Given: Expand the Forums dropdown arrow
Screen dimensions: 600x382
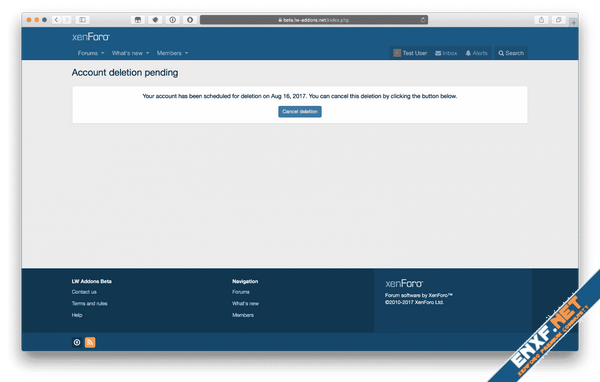Looking at the screenshot, I should (x=103, y=53).
